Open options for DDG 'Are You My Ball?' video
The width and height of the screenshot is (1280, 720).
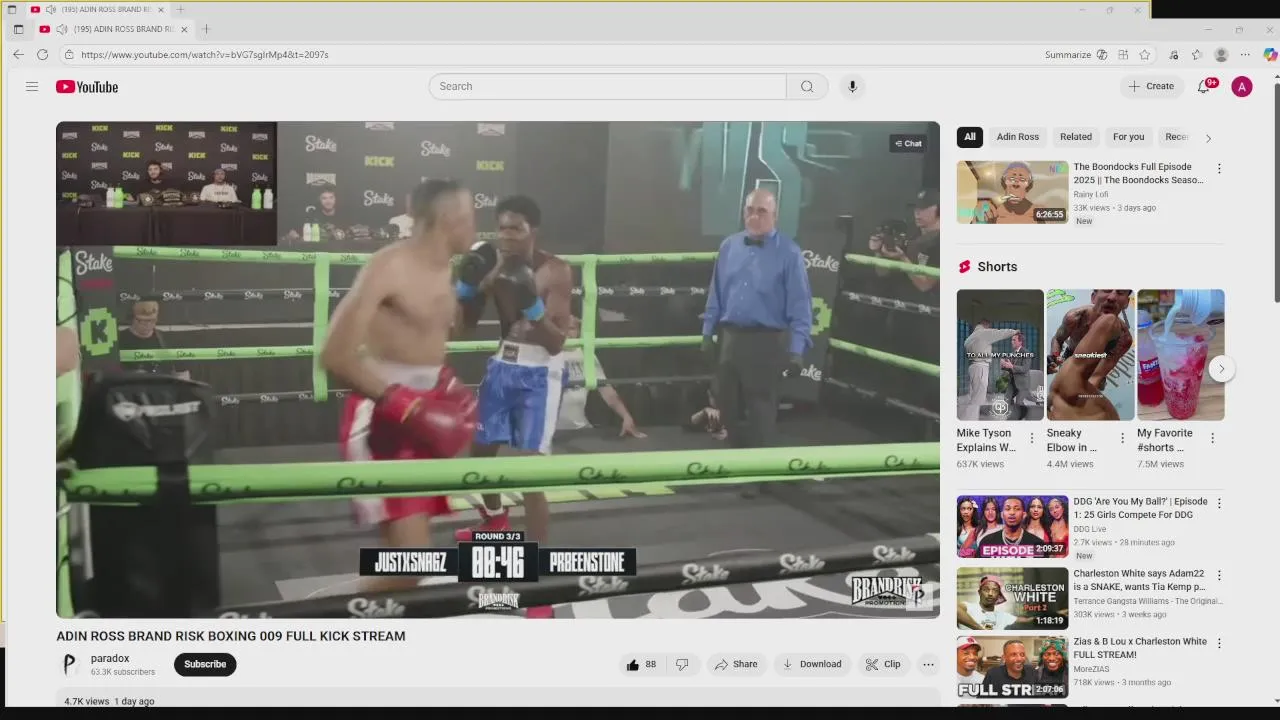[1219, 503]
